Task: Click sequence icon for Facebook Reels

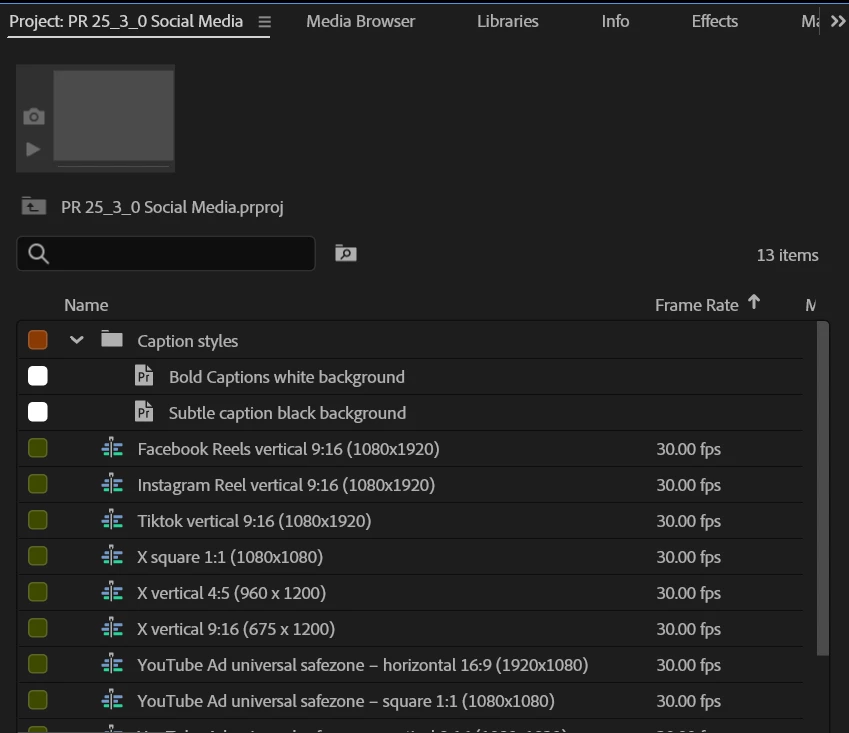Action: click(112, 448)
